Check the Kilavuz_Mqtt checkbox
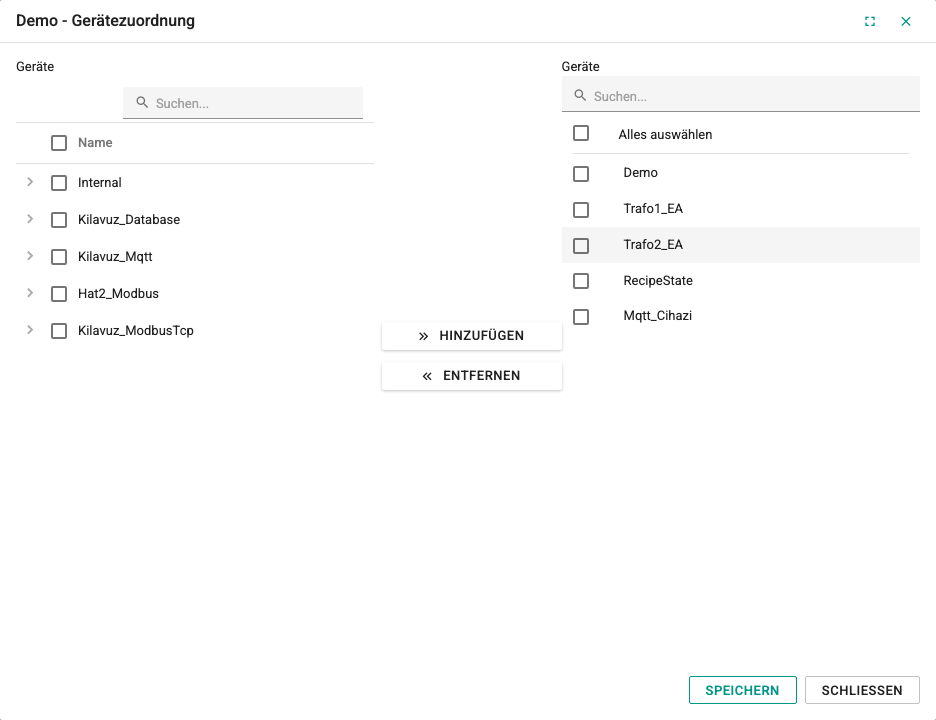The height and width of the screenshot is (720, 936). click(x=59, y=257)
